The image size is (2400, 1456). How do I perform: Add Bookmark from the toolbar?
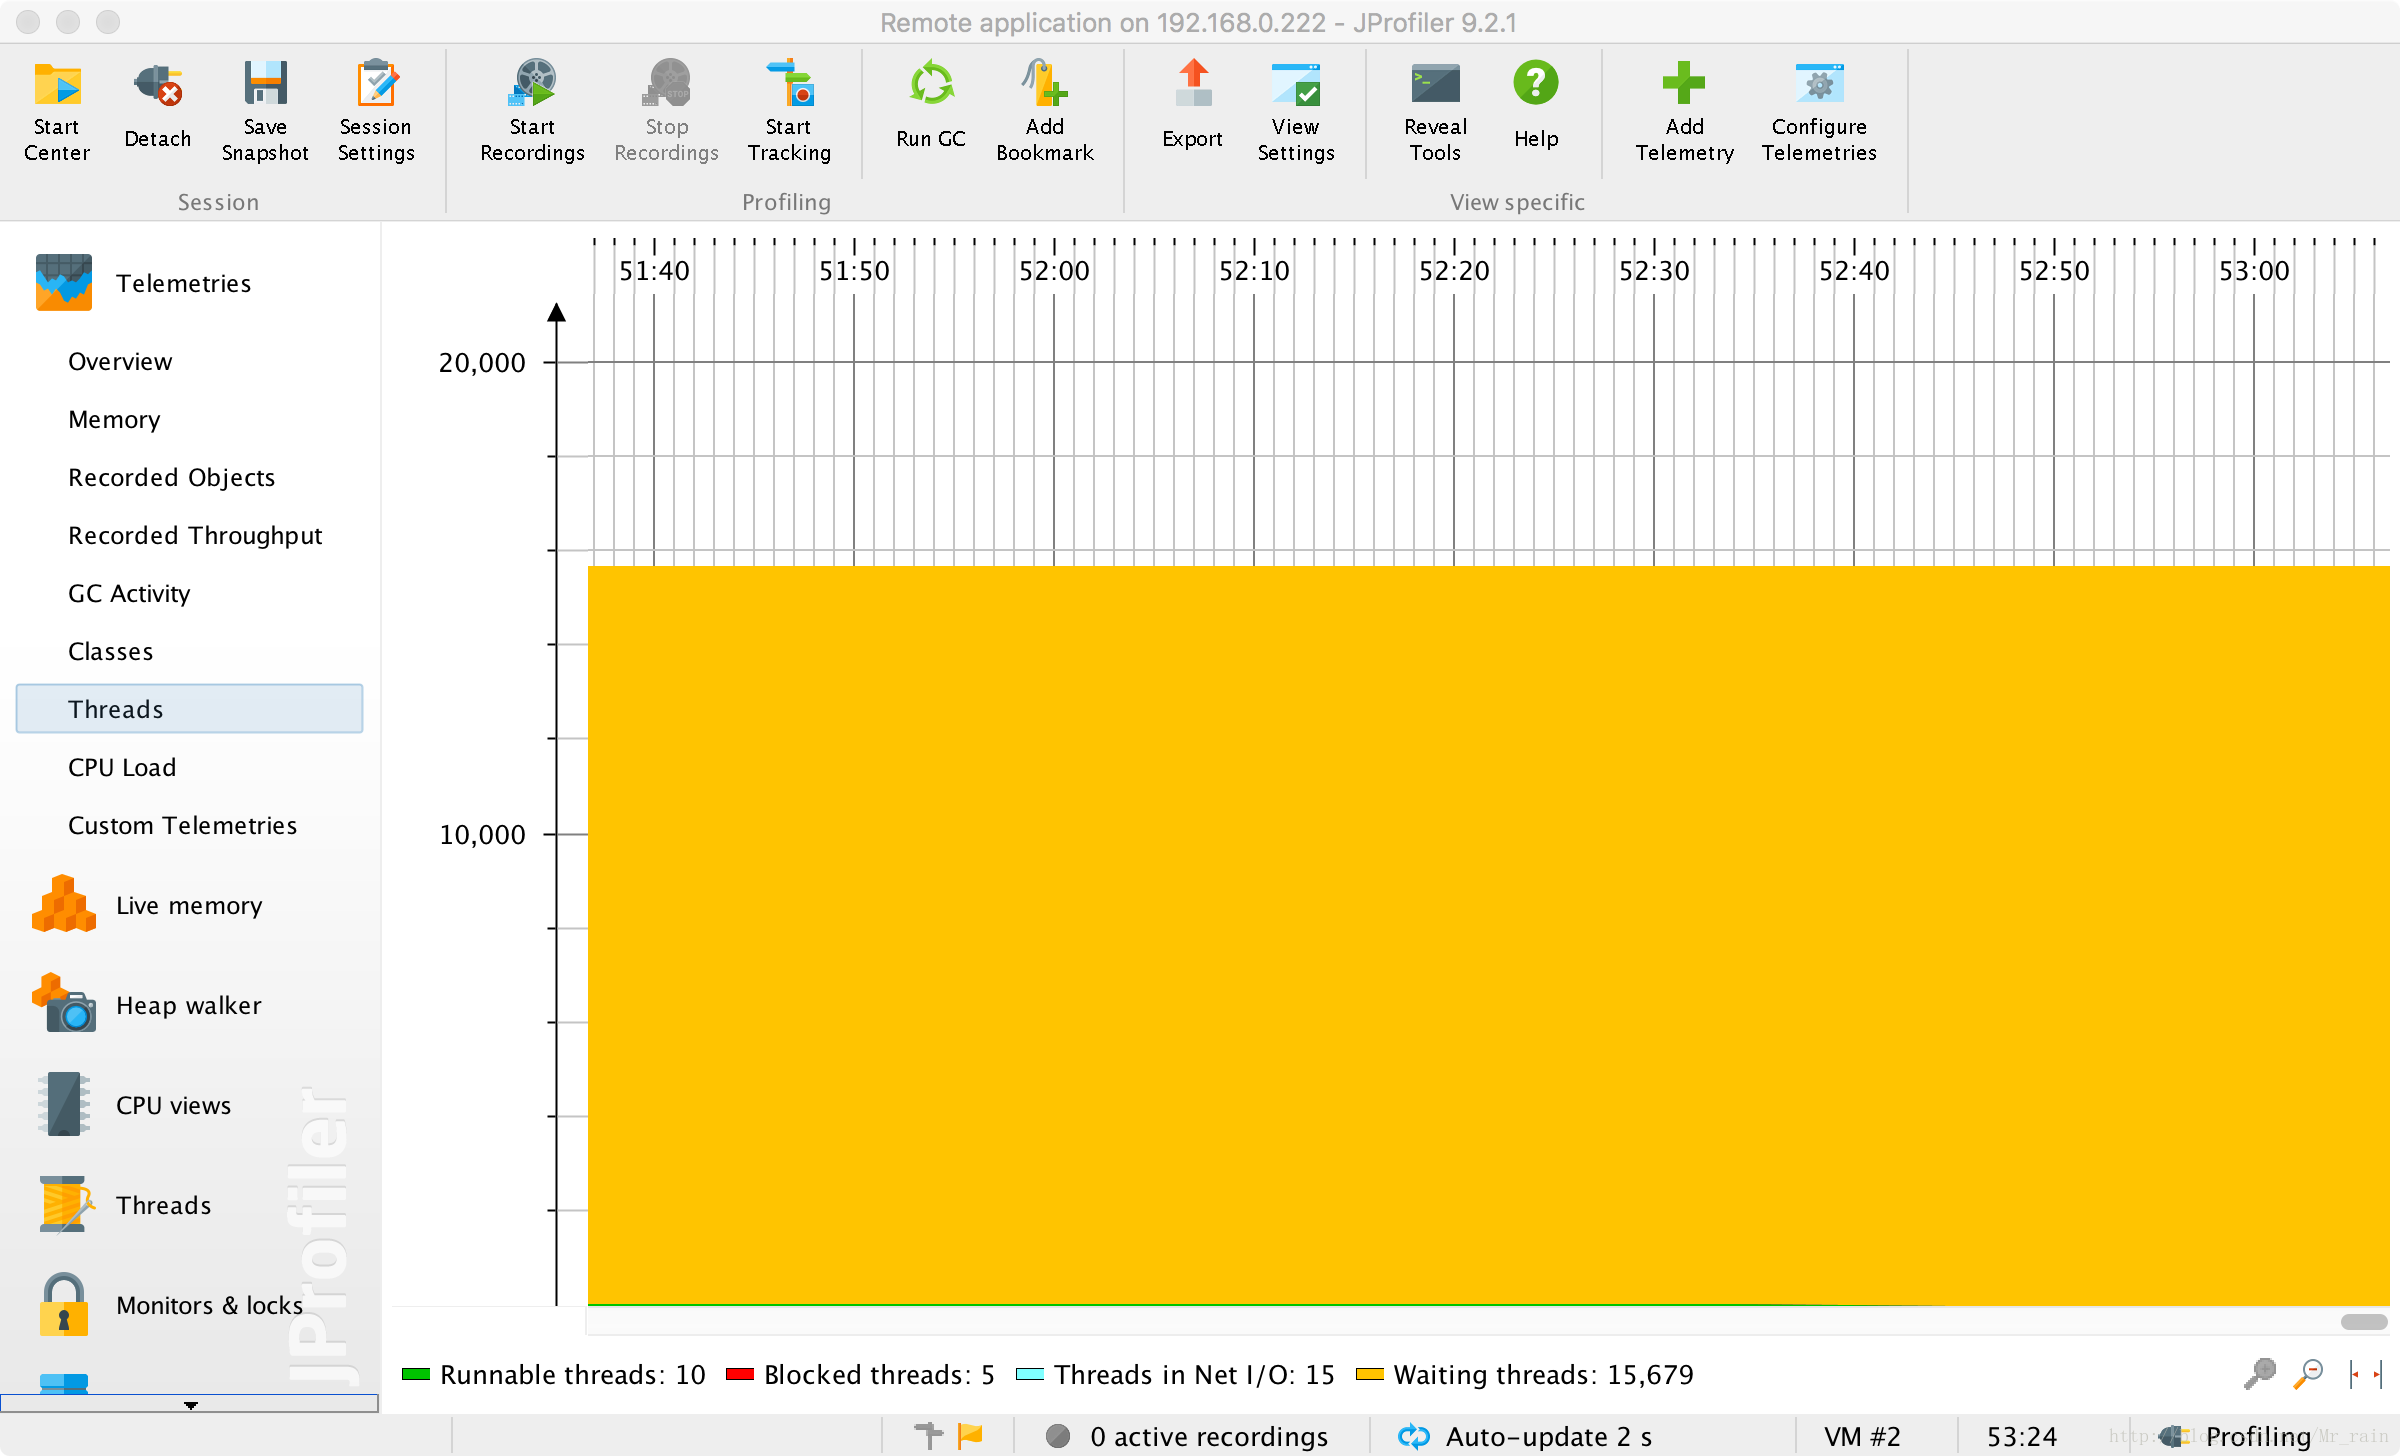coord(1045,110)
